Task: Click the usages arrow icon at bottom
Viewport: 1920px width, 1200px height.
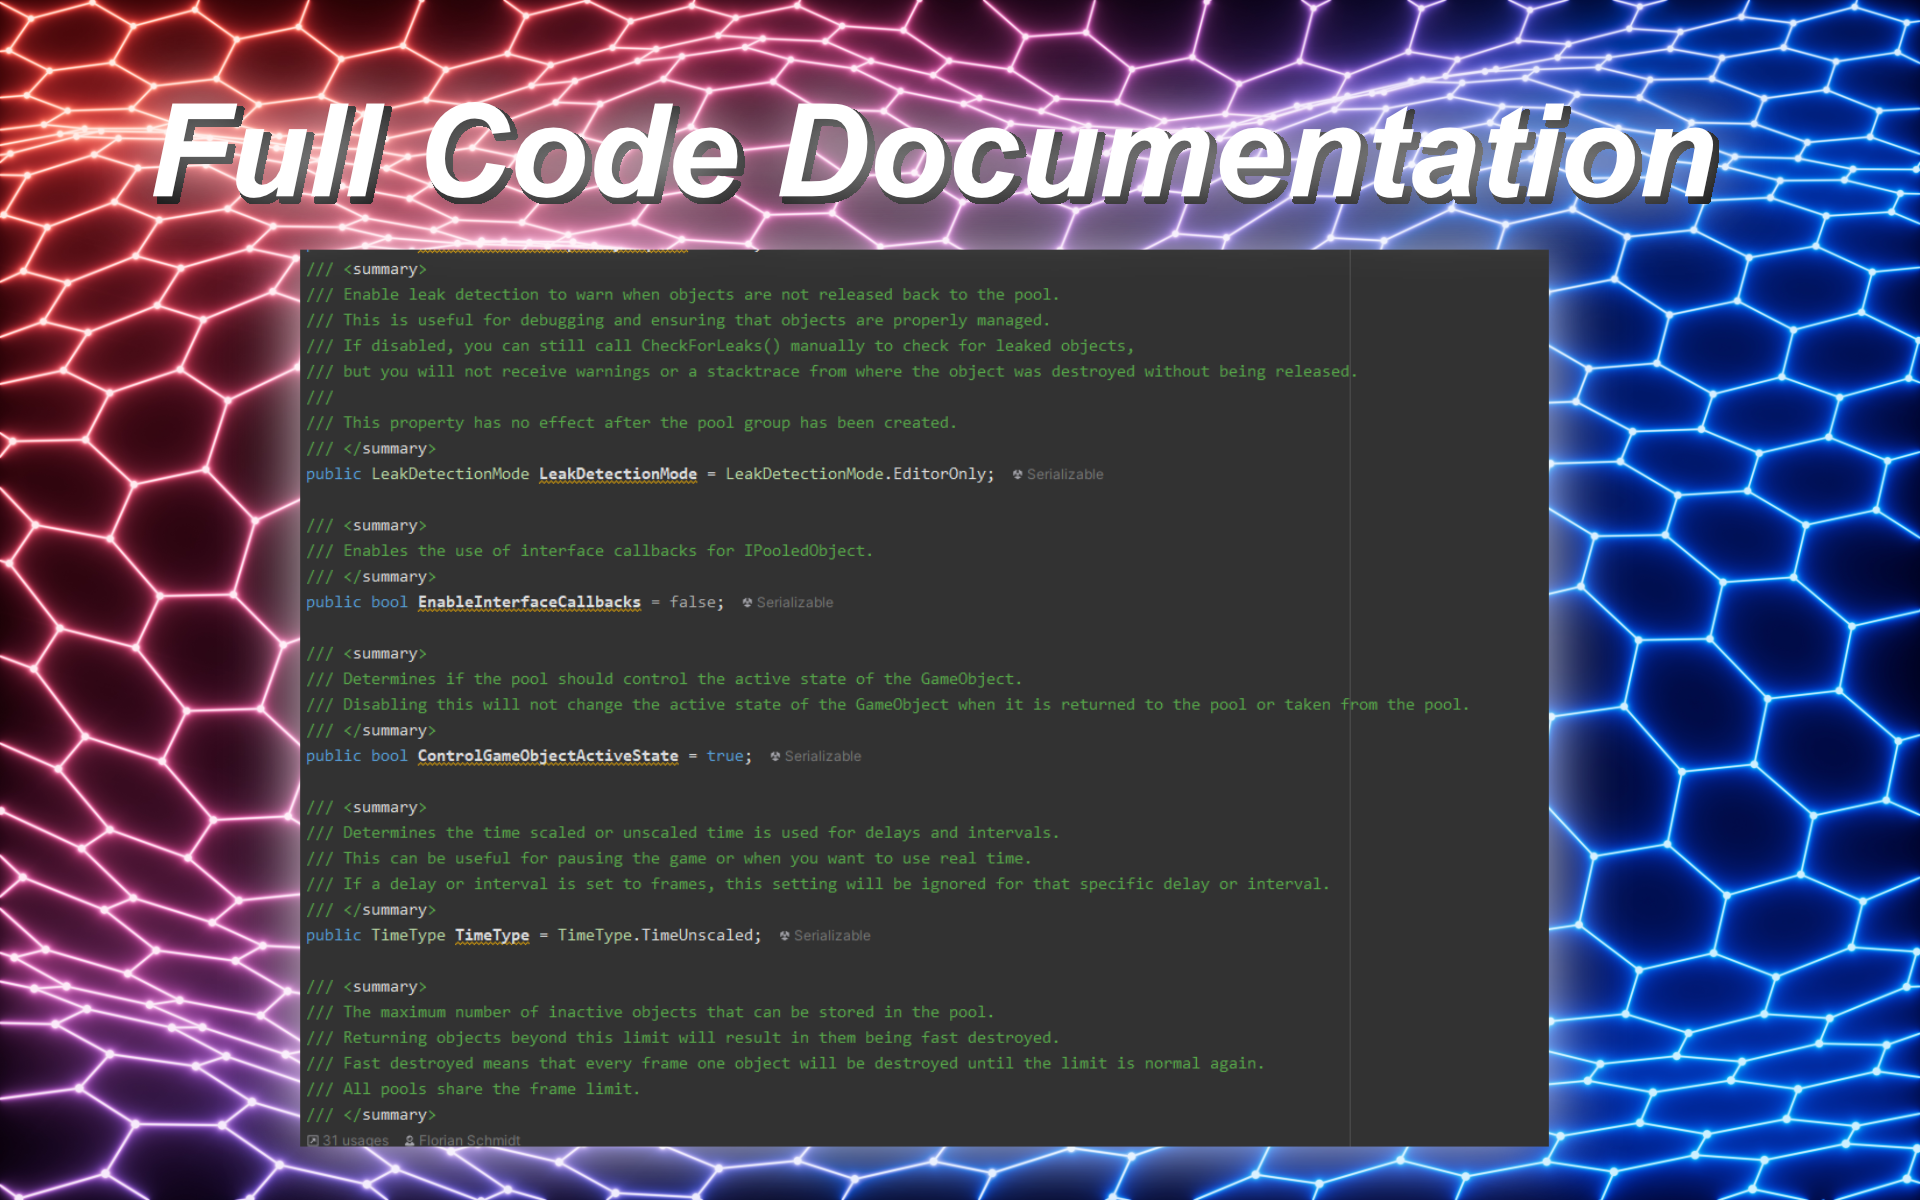Action: pyautogui.click(x=313, y=1140)
